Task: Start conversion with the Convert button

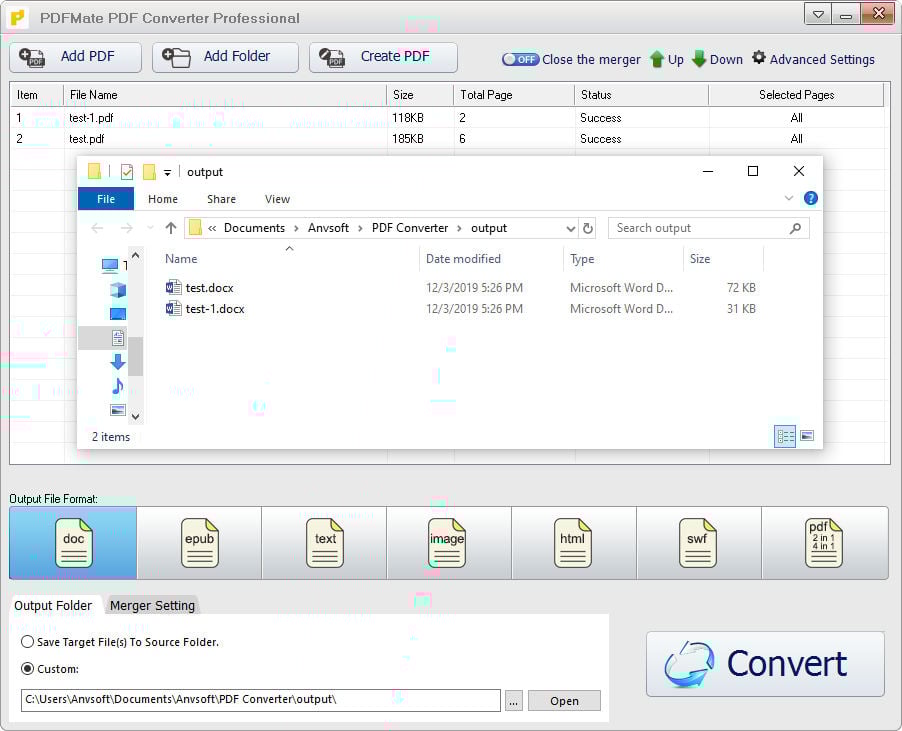Action: 765,664
